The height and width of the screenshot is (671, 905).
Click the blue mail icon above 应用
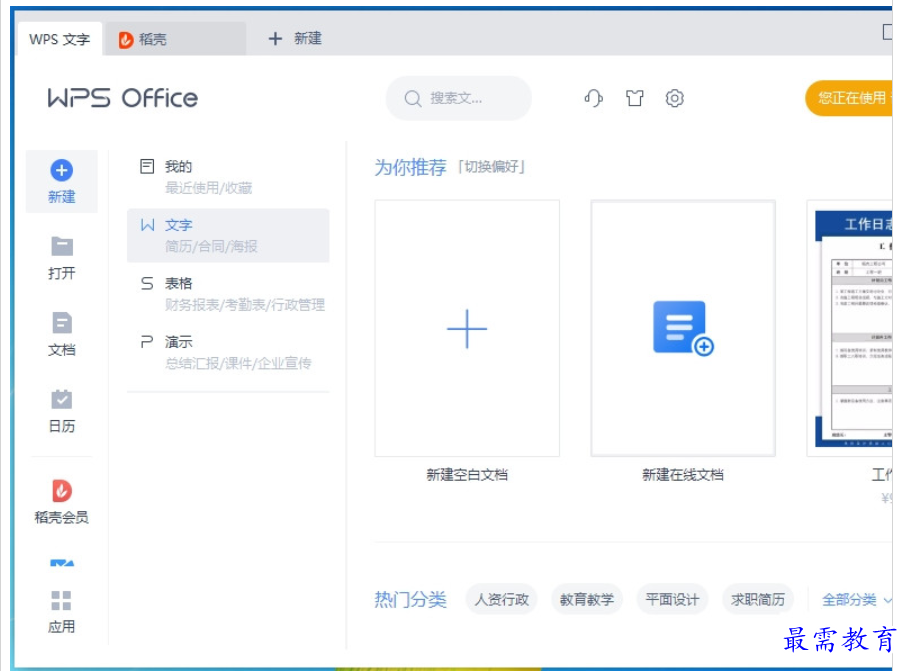pyautogui.click(x=62, y=563)
